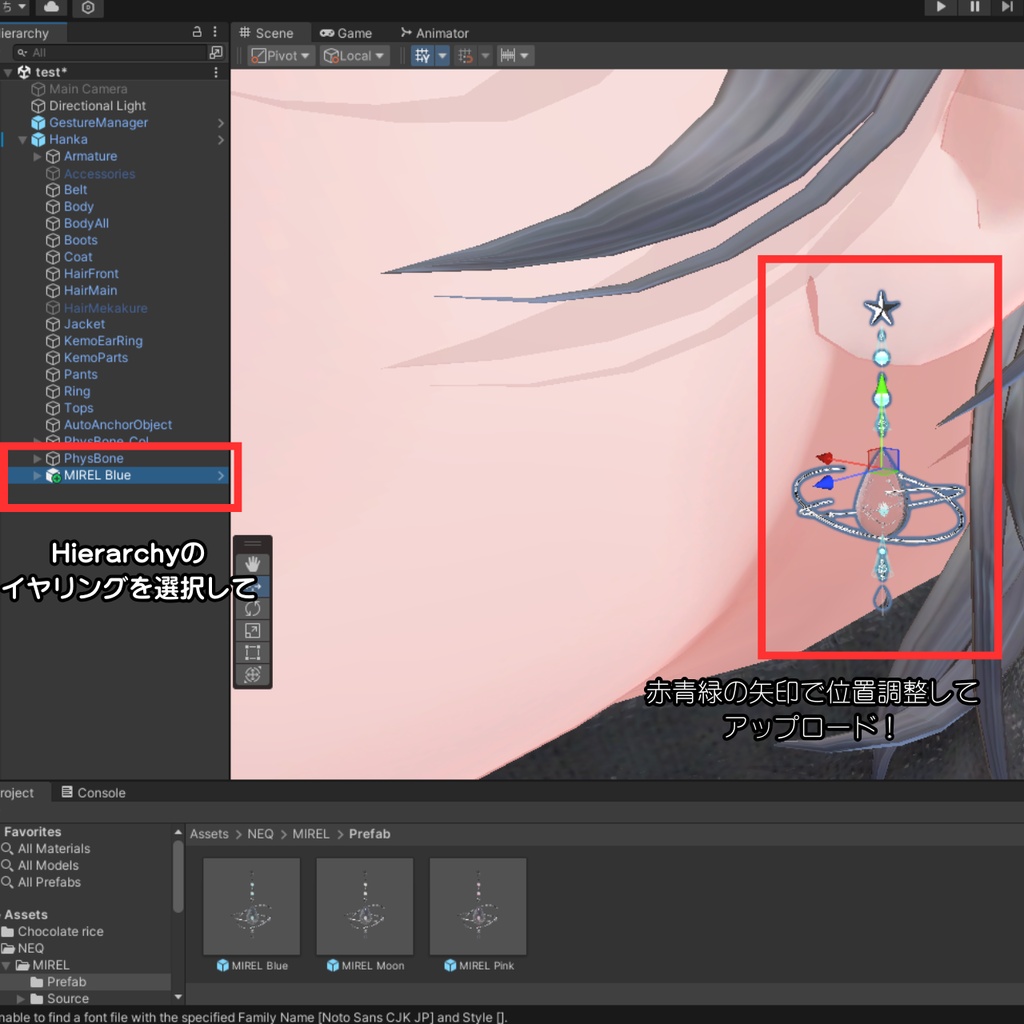This screenshot has width=1024, height=1024.
Task: Select the Rotate tool
Action: coord(253,609)
